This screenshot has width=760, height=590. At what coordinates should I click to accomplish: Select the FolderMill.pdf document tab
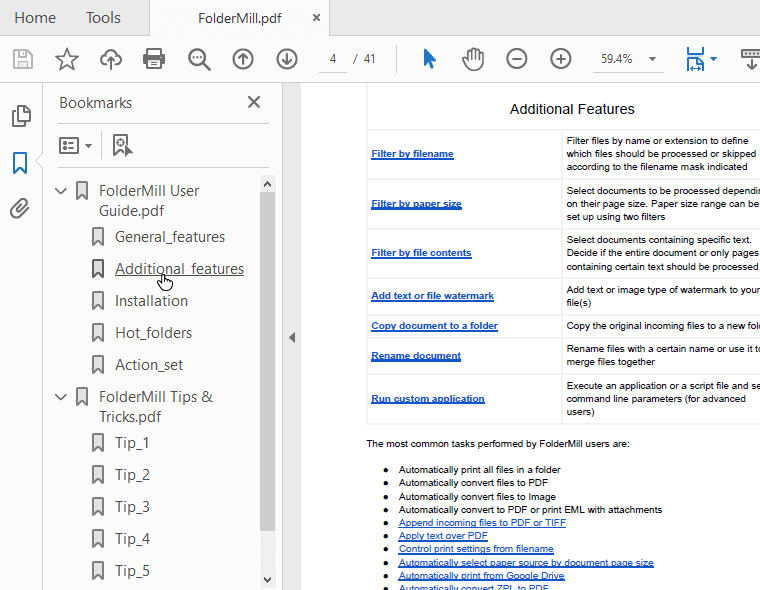[239, 18]
